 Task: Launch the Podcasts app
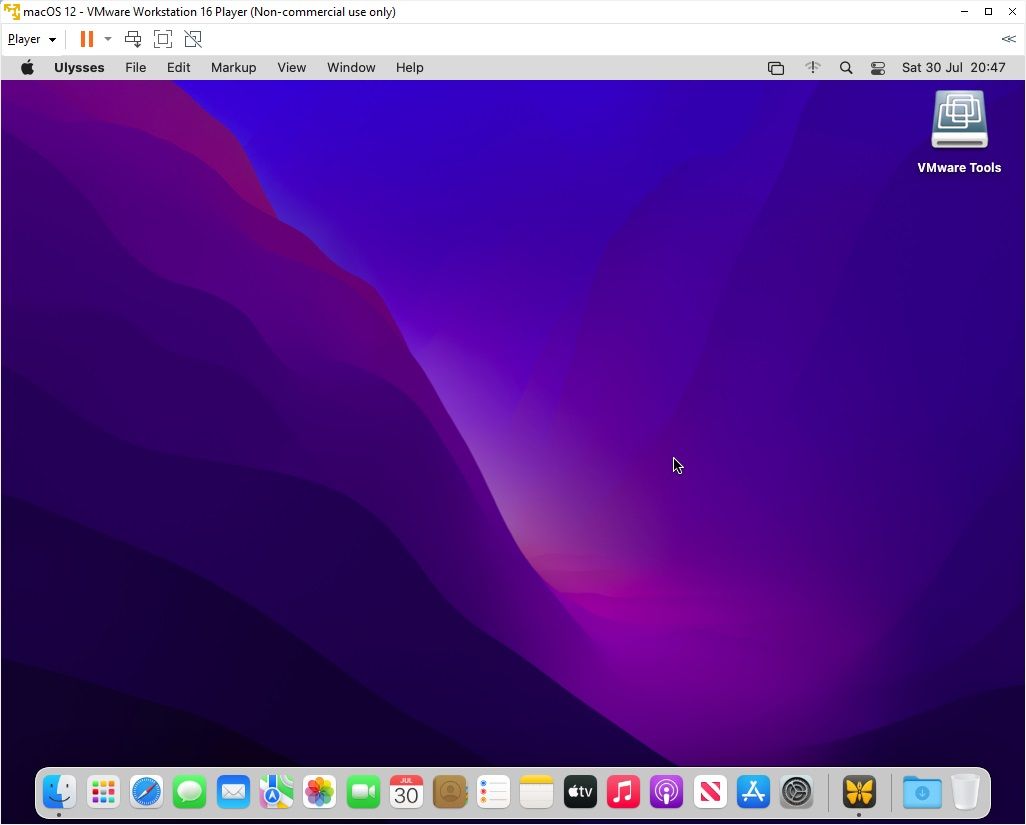pyautogui.click(x=666, y=791)
